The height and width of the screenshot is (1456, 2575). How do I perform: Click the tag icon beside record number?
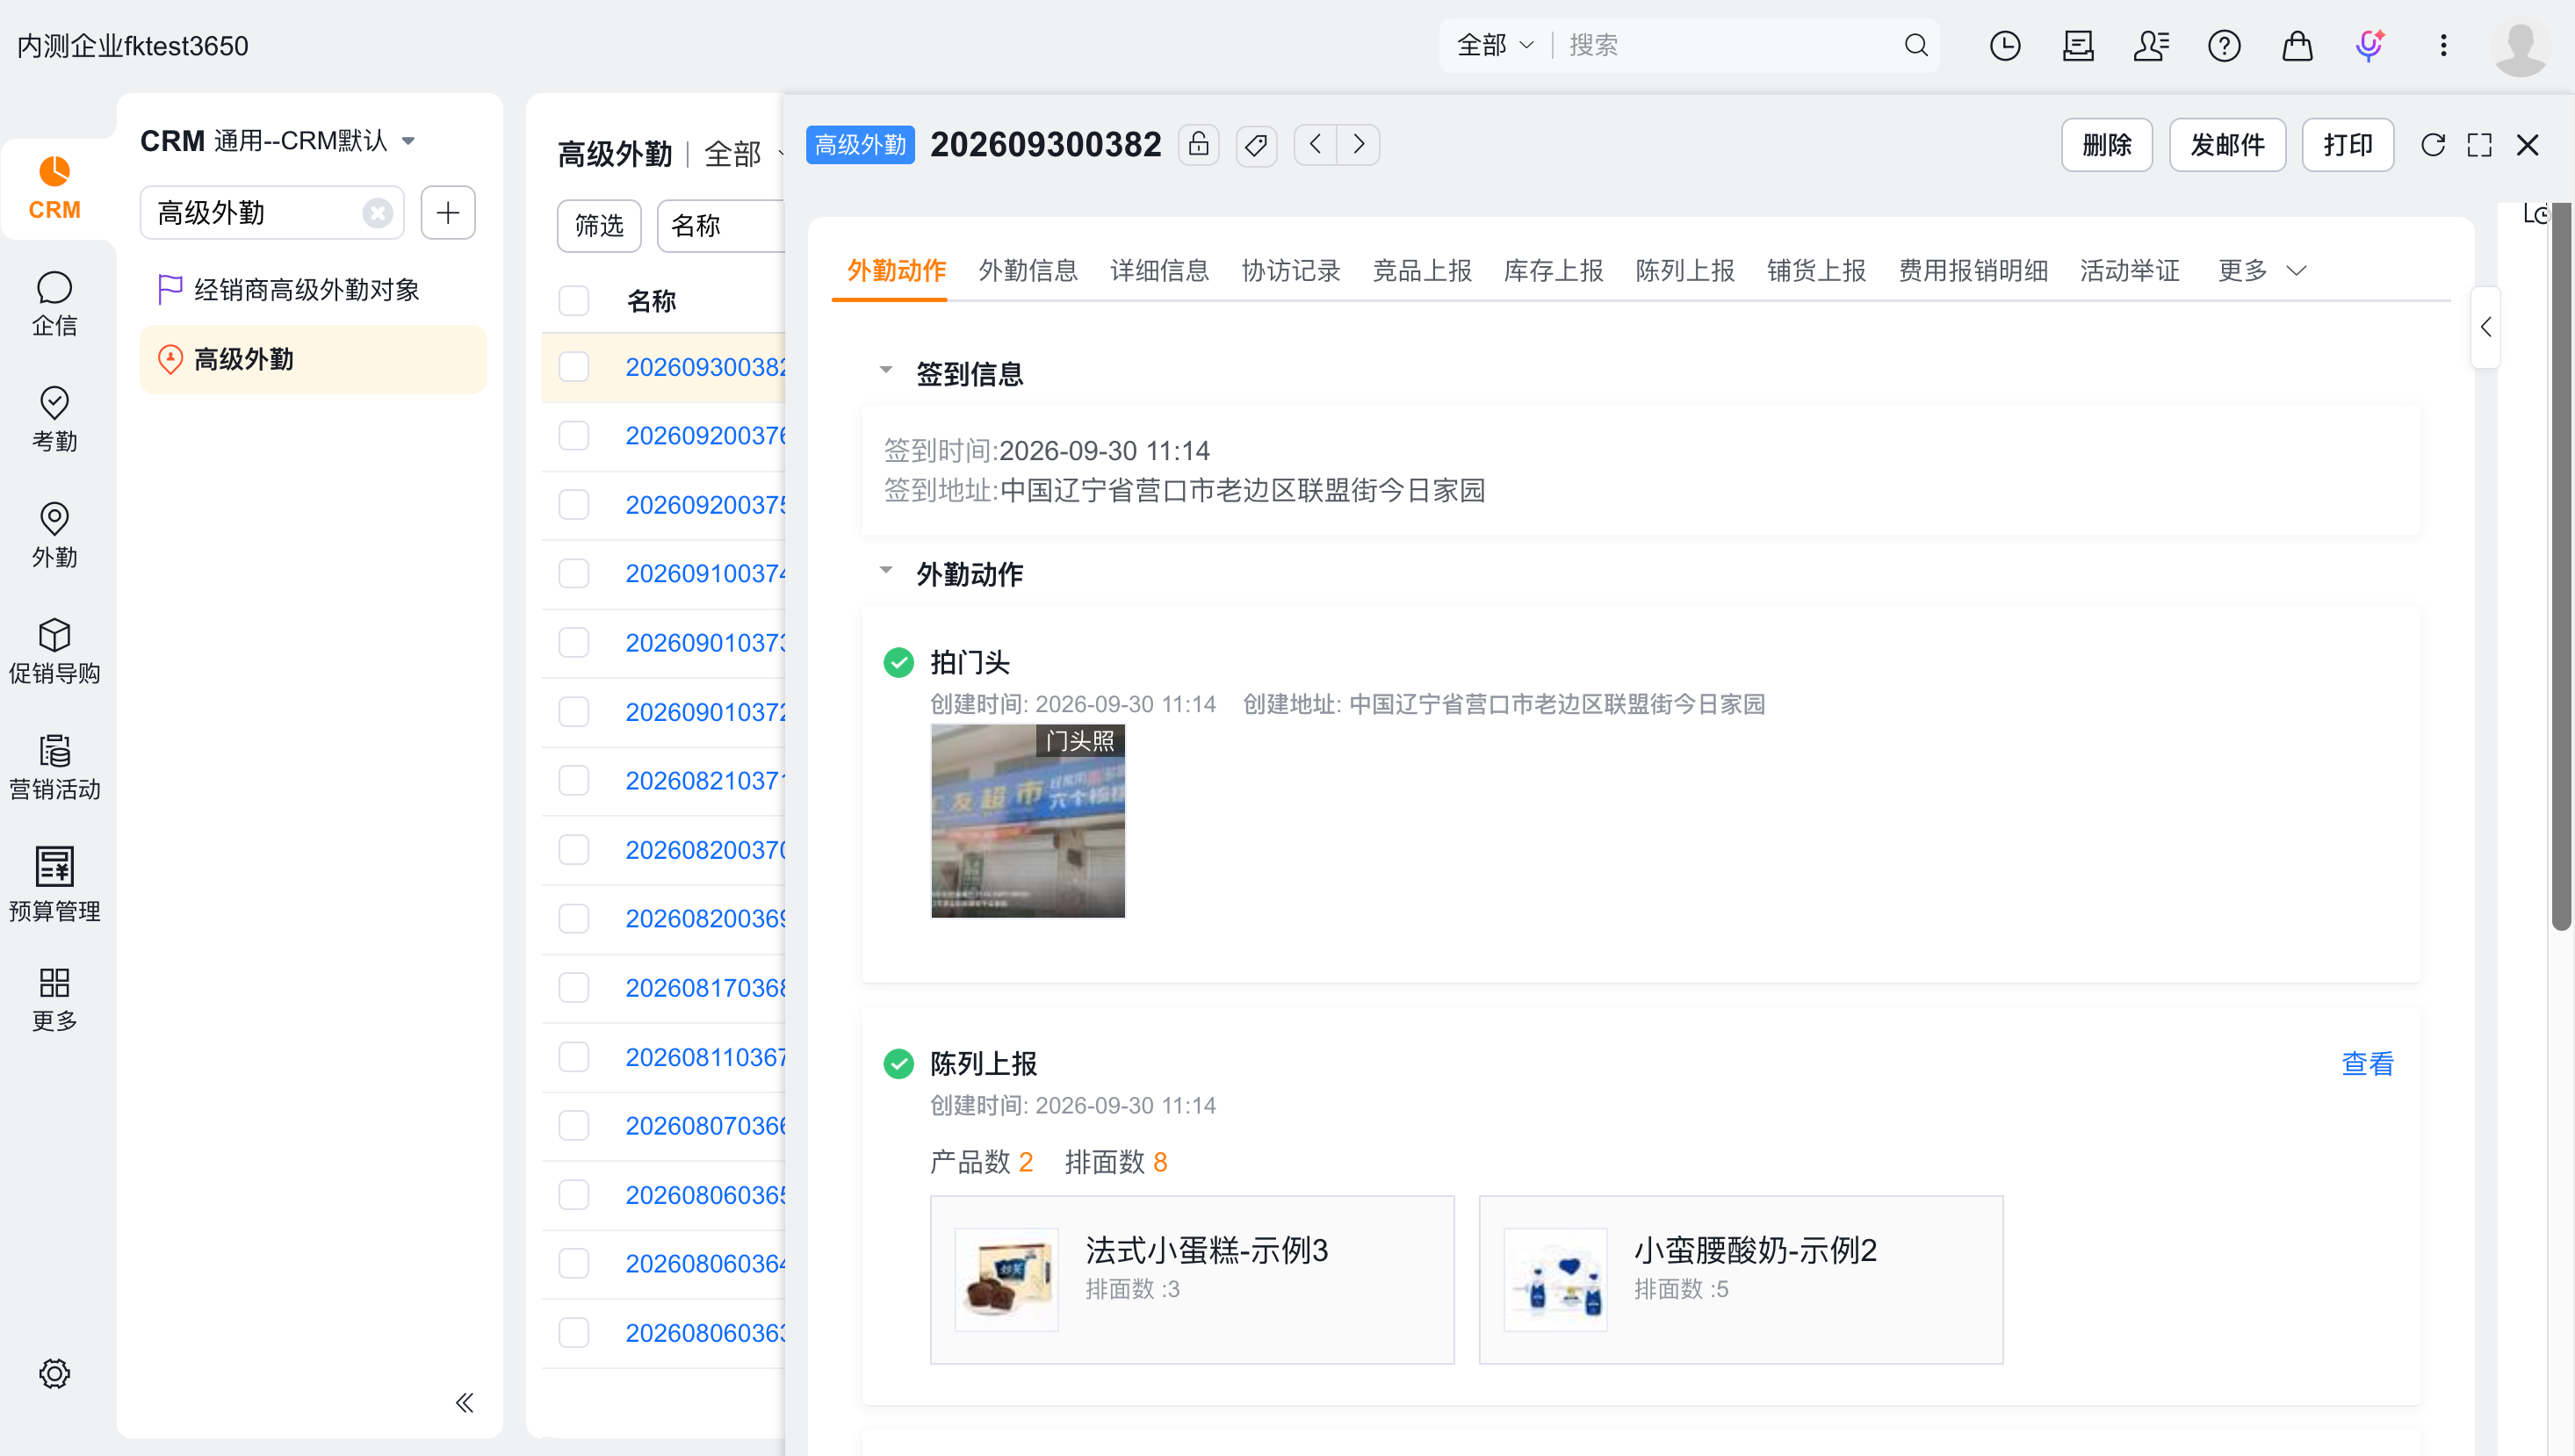(x=1256, y=145)
